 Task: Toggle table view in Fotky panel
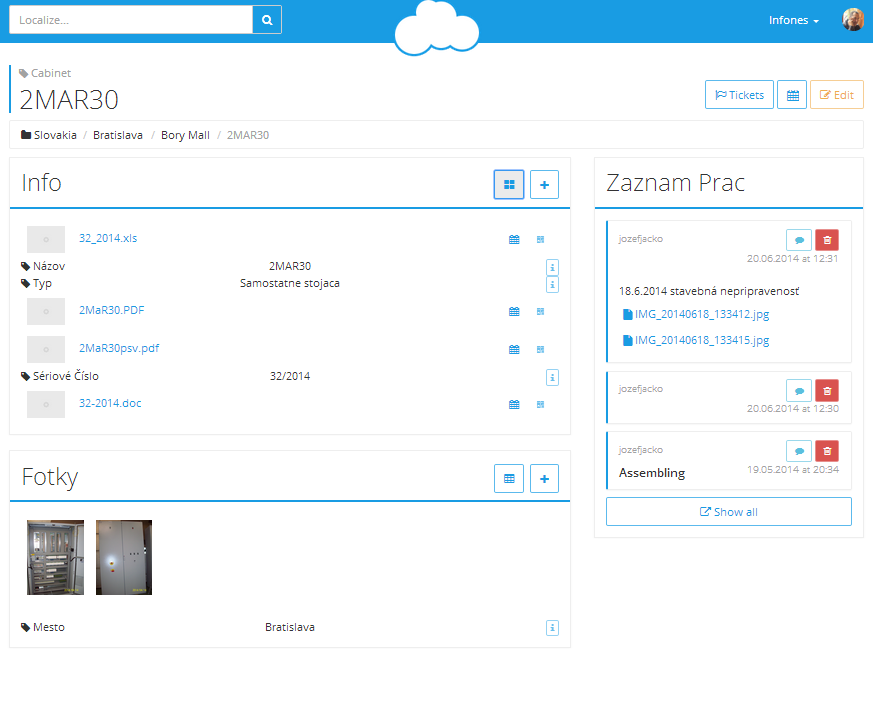point(509,479)
